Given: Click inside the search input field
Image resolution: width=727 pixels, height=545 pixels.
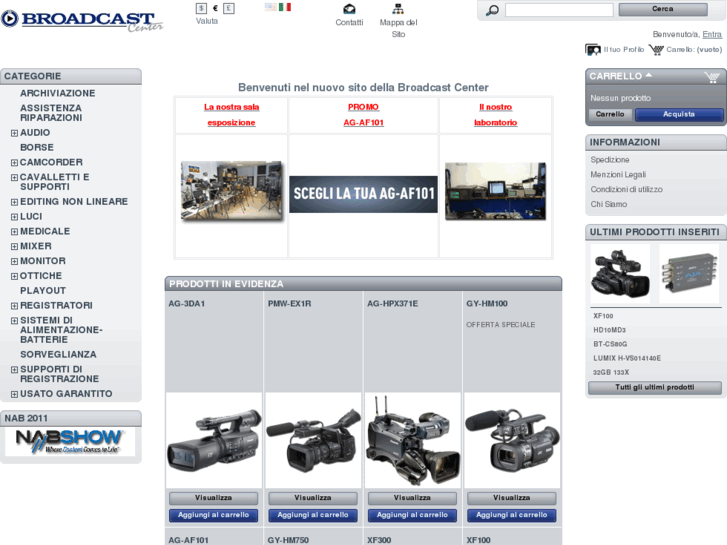Looking at the screenshot, I should coord(559,10).
